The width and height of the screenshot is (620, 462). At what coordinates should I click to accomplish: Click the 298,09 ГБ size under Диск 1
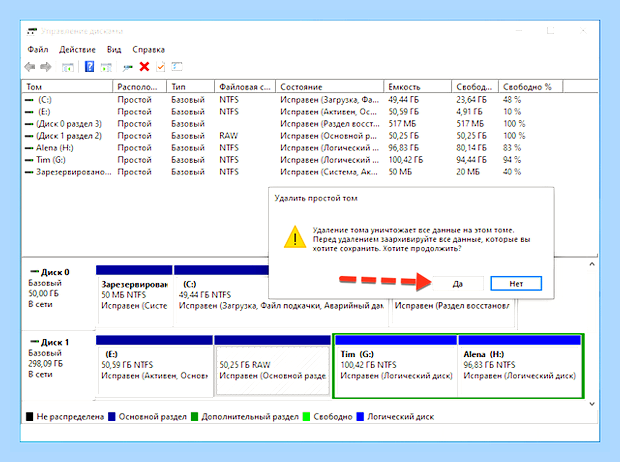[x=45, y=364]
